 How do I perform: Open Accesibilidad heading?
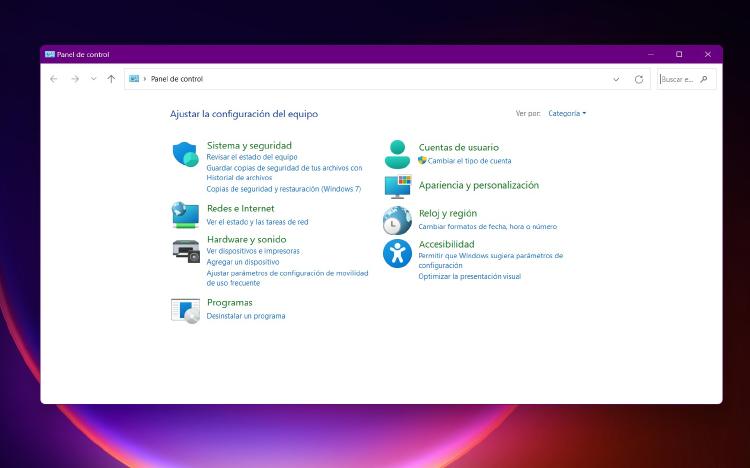click(447, 244)
